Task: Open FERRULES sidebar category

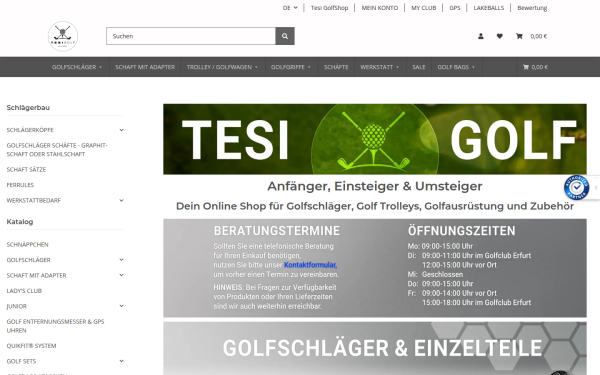Action: (x=20, y=185)
